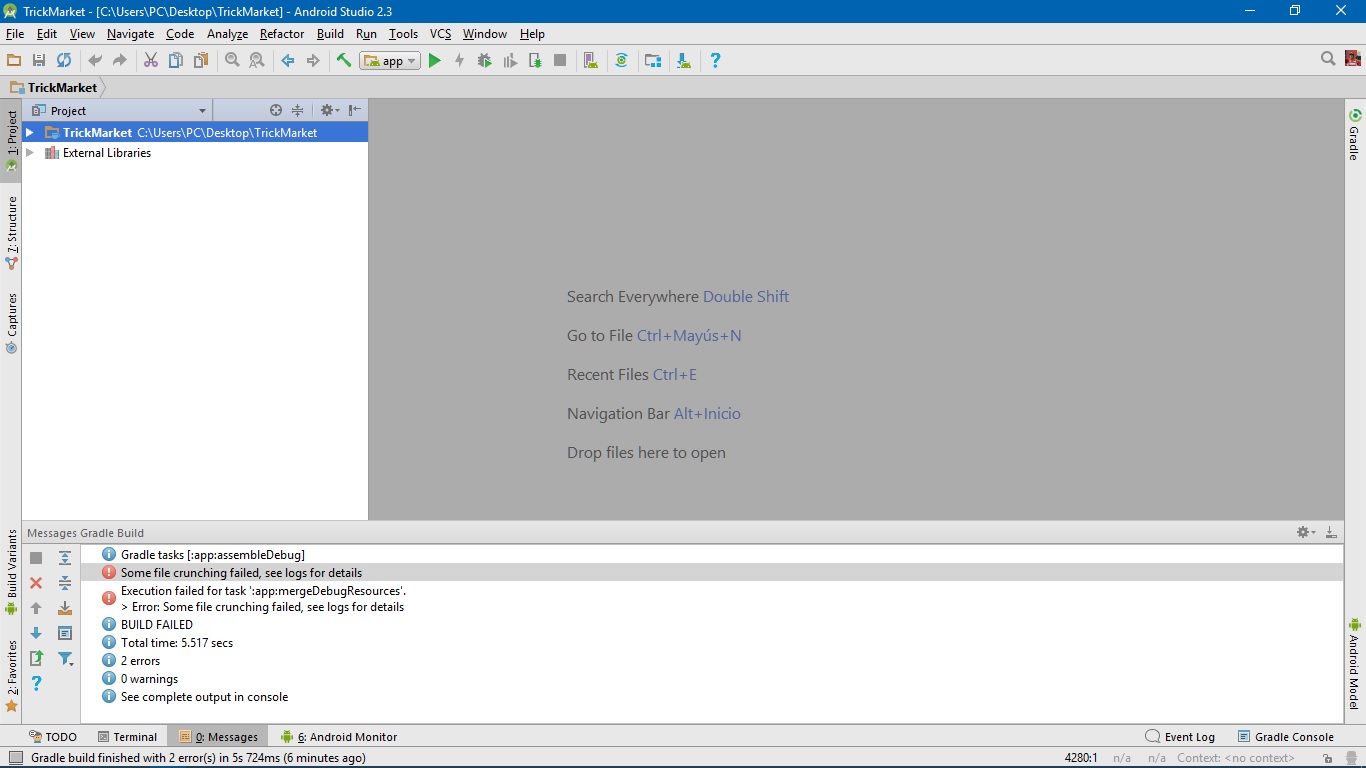Click the Cut scissors icon
This screenshot has height=768, width=1366.
[151, 61]
